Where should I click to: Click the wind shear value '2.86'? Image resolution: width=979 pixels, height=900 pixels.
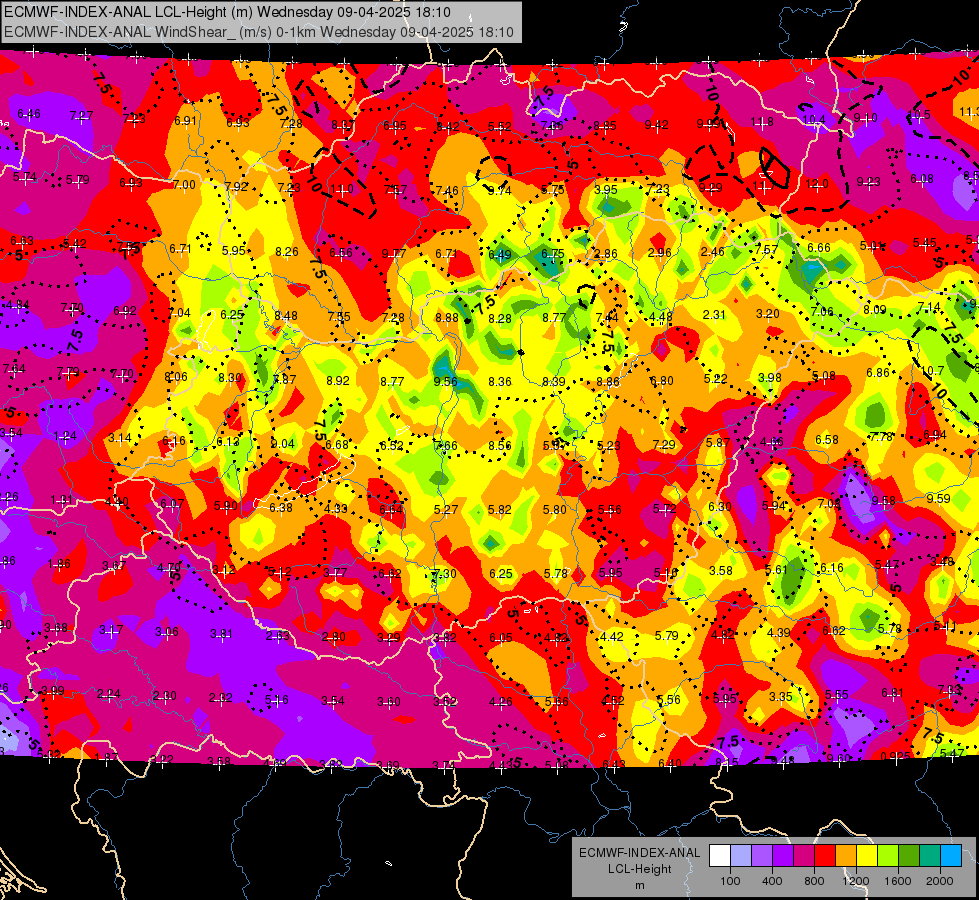tap(606, 254)
